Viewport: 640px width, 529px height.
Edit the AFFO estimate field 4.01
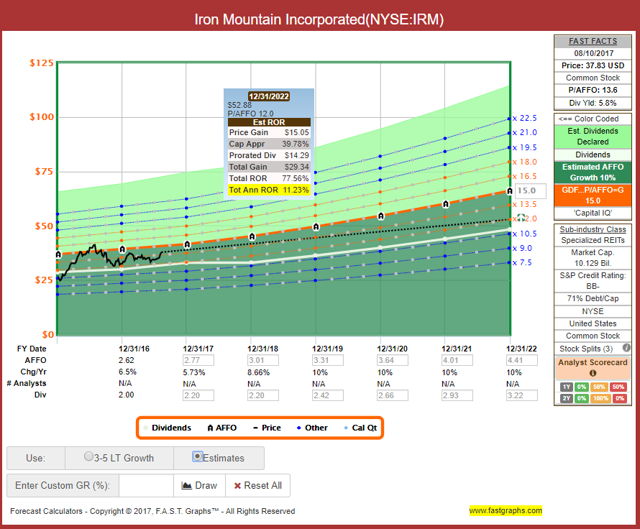(x=457, y=360)
